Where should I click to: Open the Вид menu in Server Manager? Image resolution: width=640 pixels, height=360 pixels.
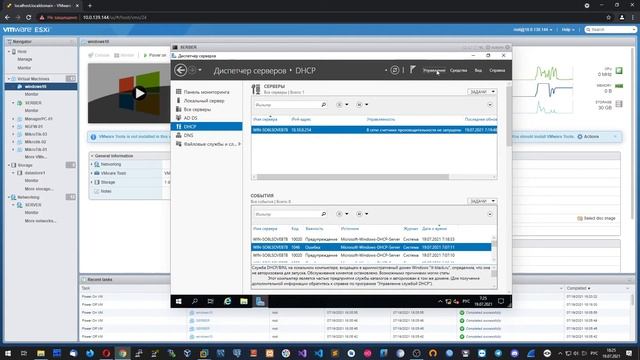pos(478,70)
